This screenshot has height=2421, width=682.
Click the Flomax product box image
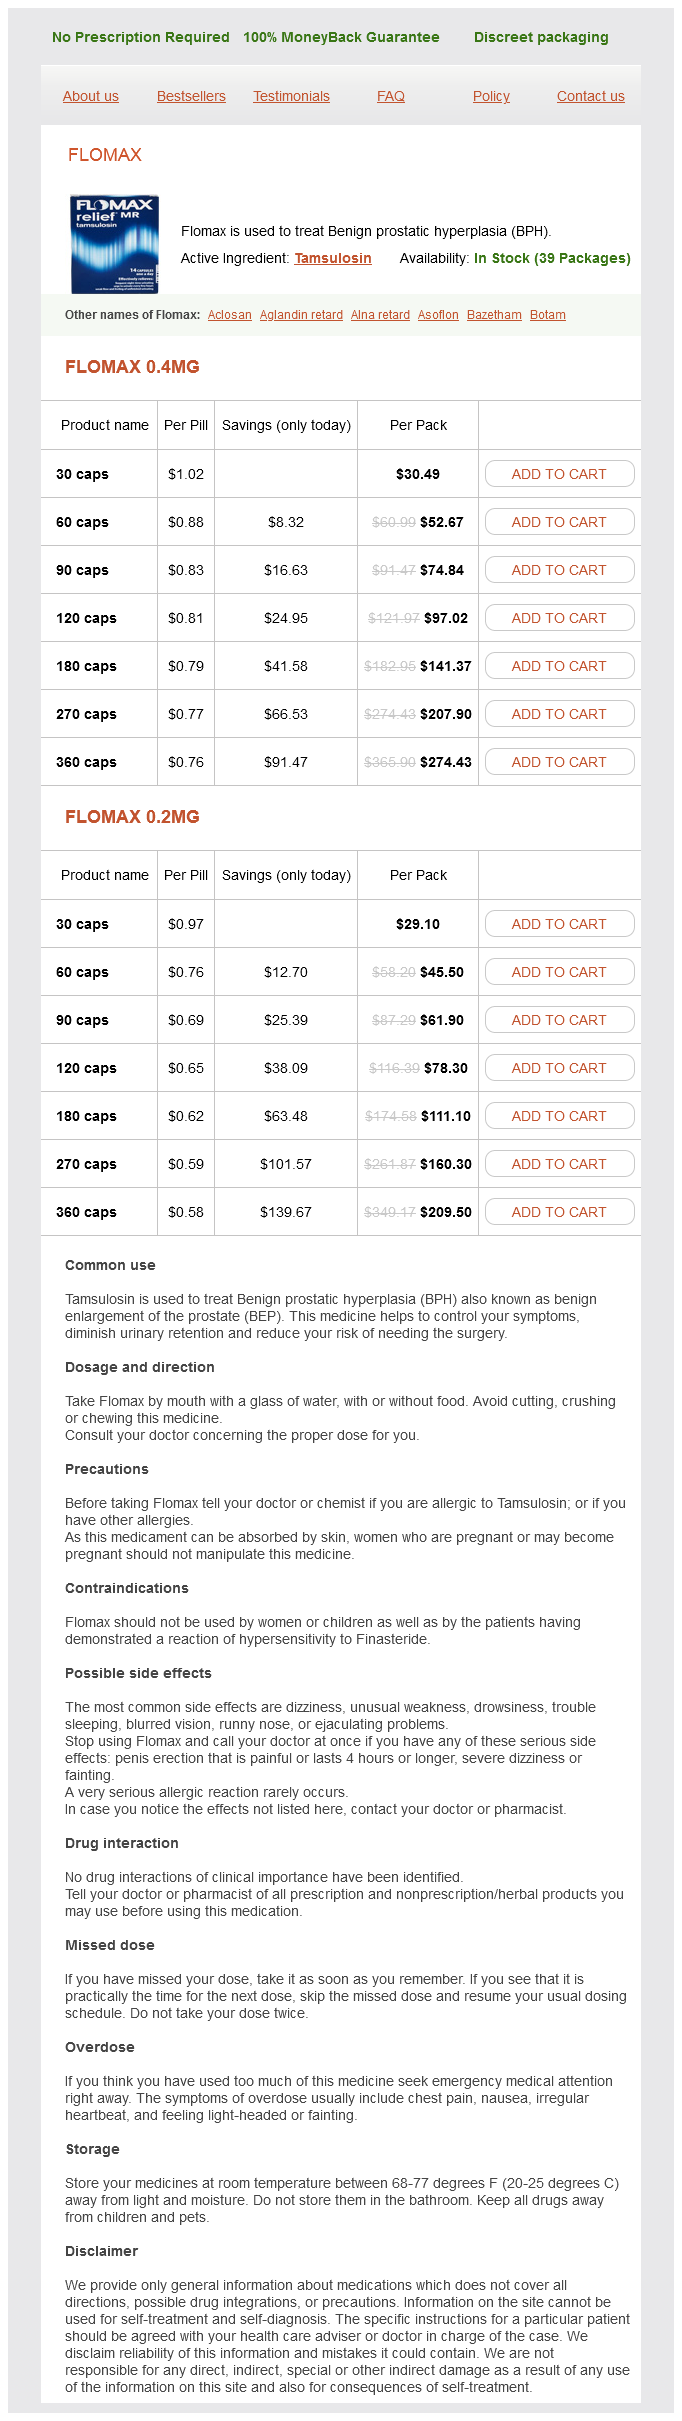pyautogui.click(x=114, y=244)
